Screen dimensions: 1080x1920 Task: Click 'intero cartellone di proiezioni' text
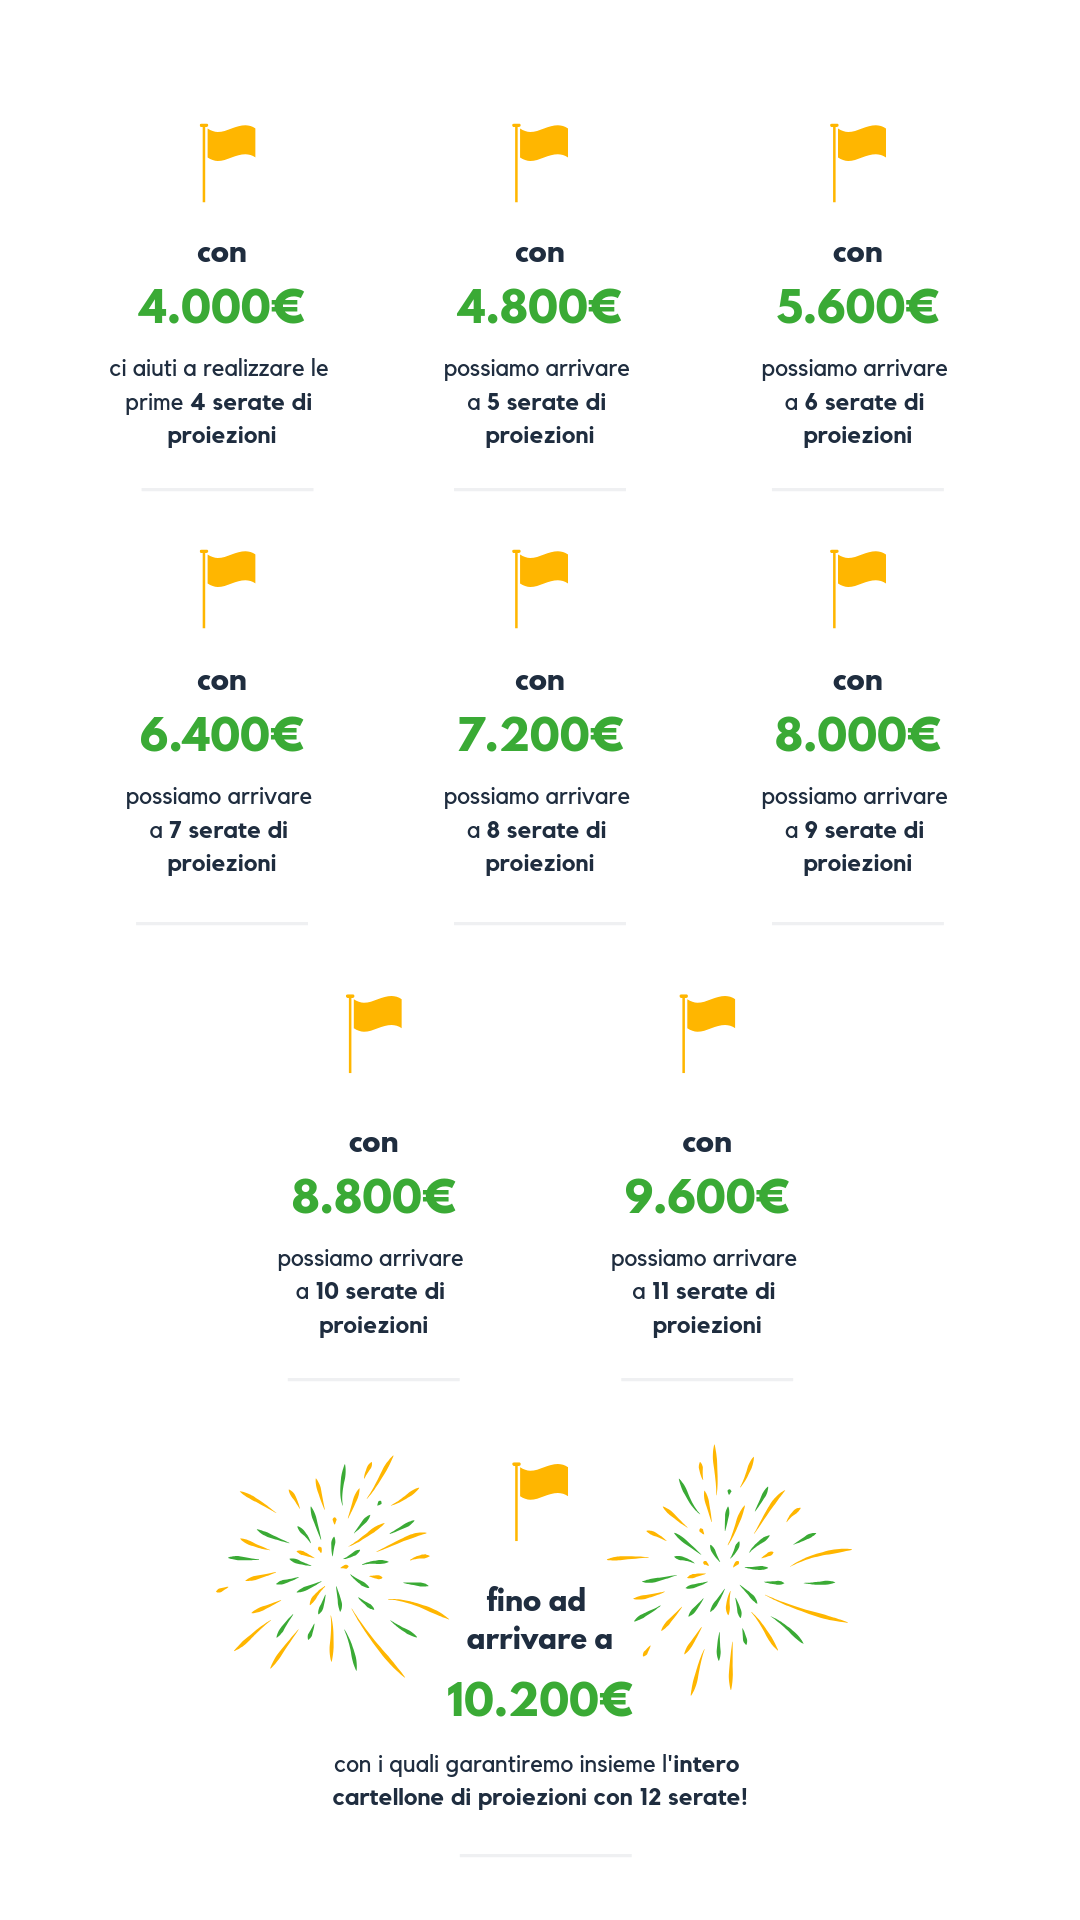(535, 1781)
